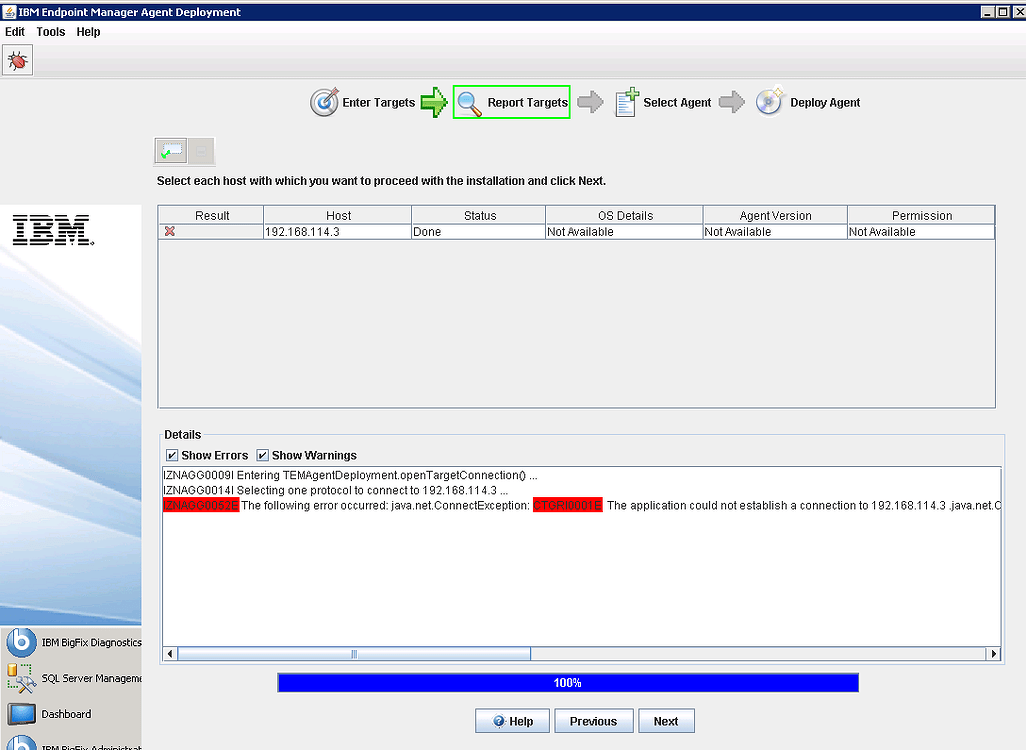
Task: Click the red bug debug toolbar icon
Action: pyautogui.click(x=18, y=61)
